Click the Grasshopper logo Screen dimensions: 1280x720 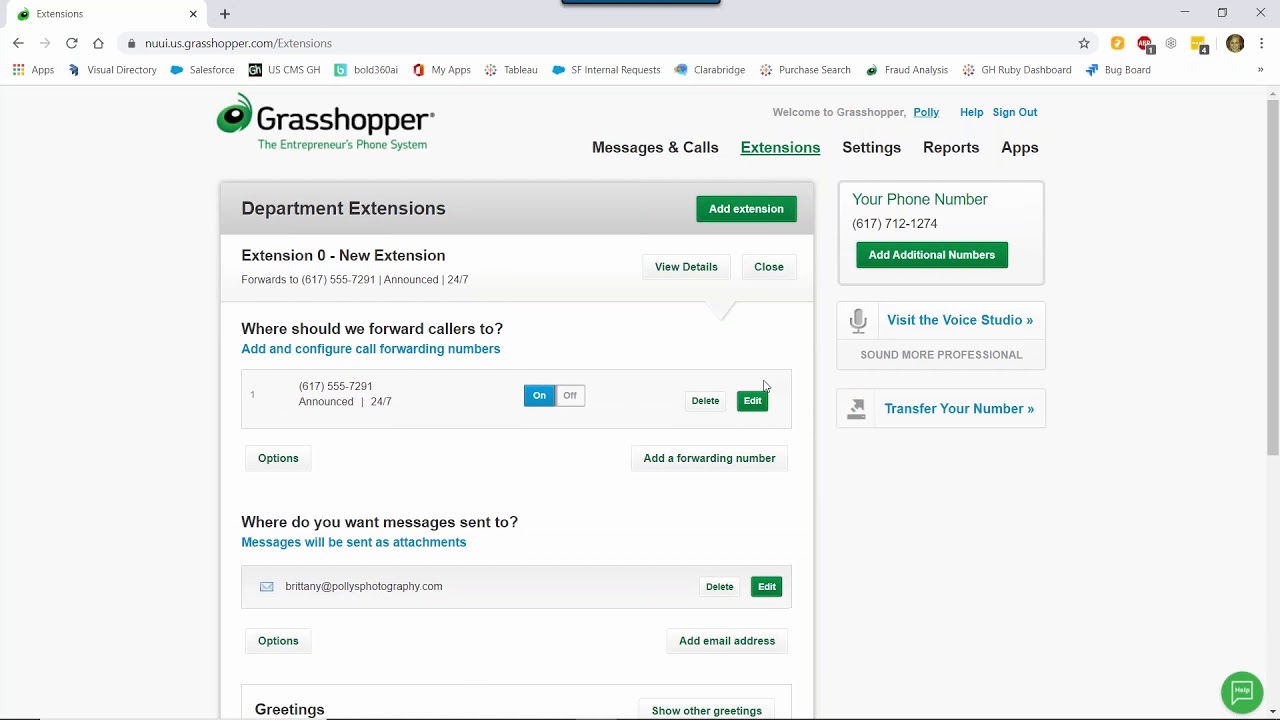[x=326, y=122]
